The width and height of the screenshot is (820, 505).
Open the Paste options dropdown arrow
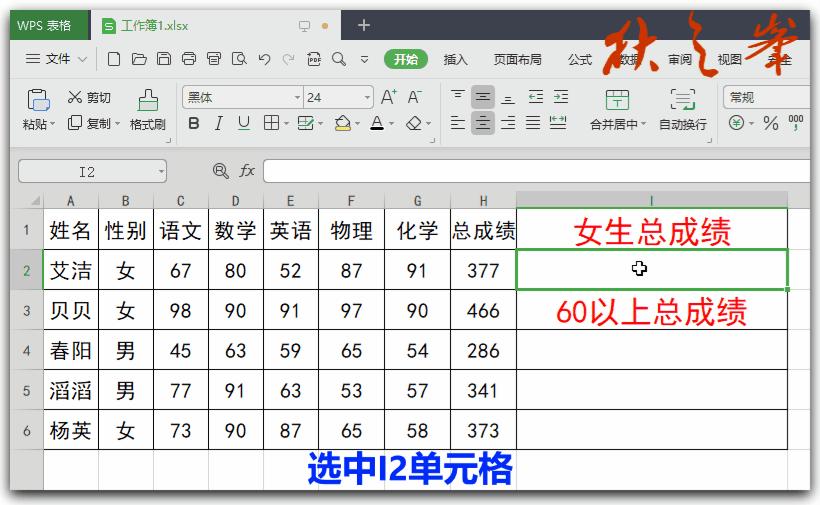(52, 124)
